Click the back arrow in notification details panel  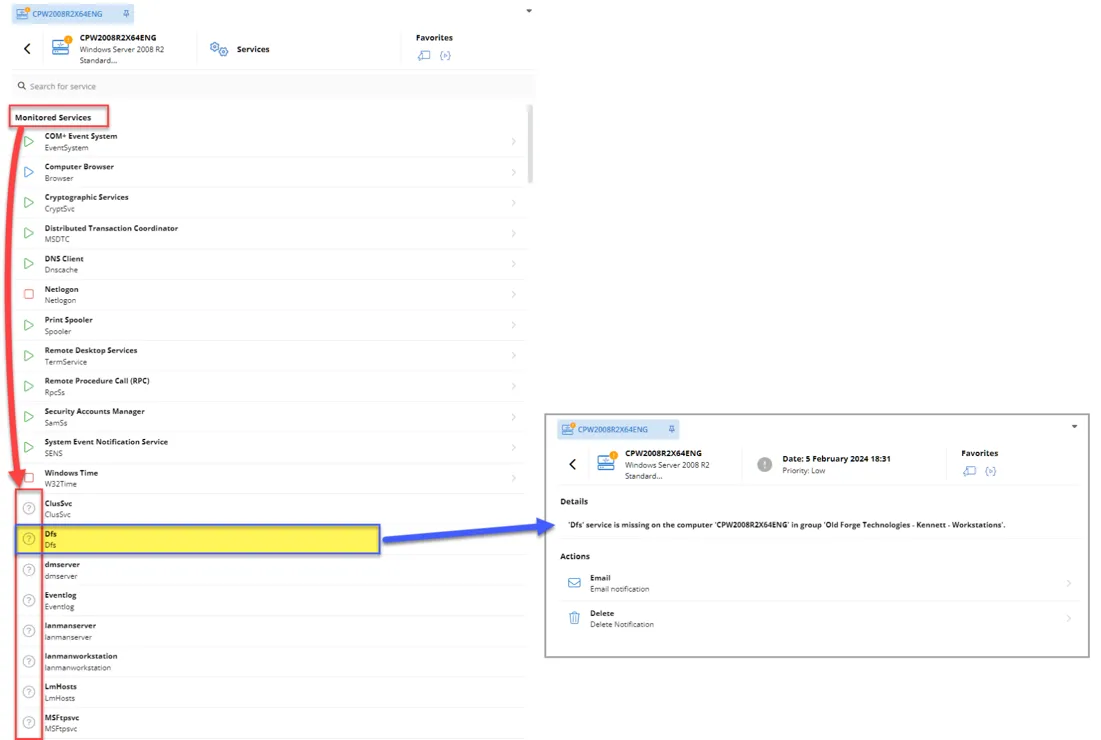(x=572, y=464)
